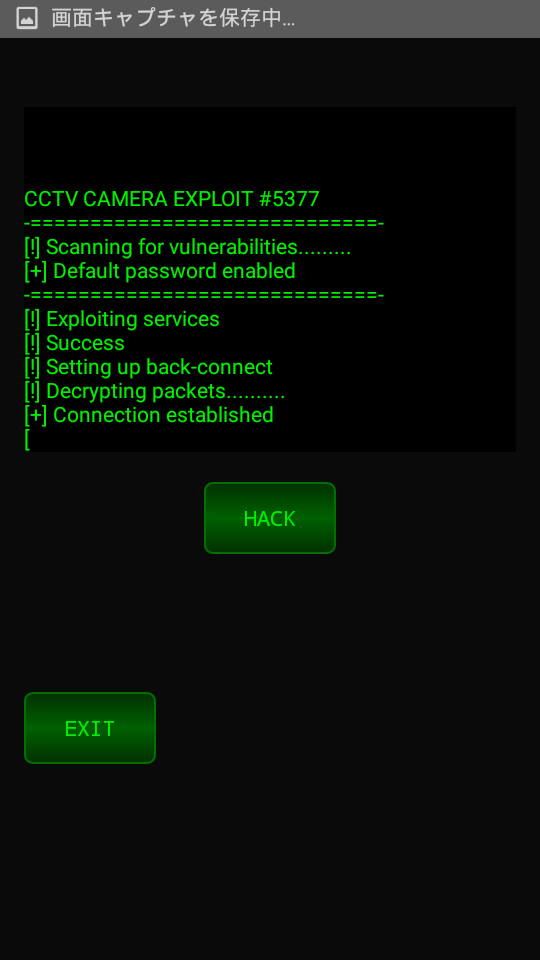Tap the HACK button

[x=270, y=518]
